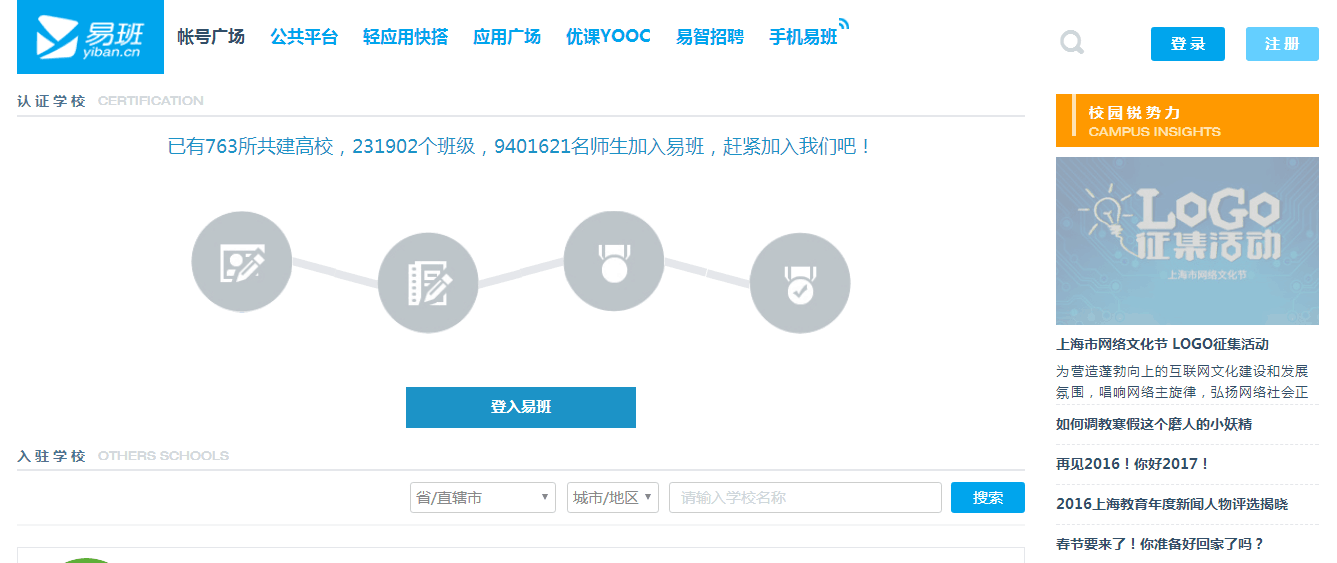This screenshot has width=1337, height=563.
Task: Open the 帐号广场 menu item
Action: (211, 37)
